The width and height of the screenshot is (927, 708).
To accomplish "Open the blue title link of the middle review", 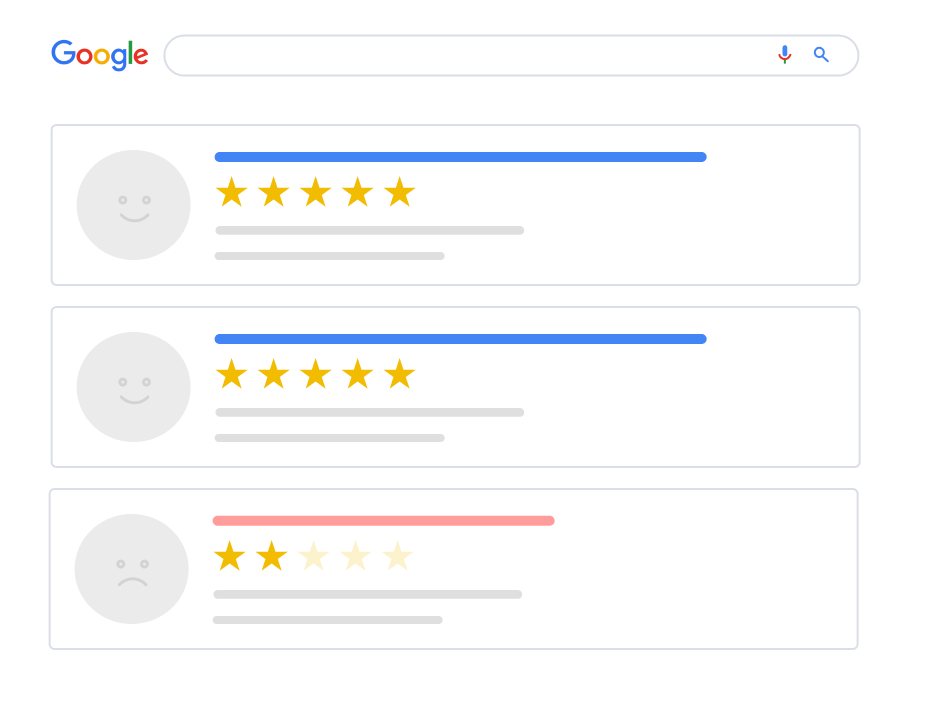I will coord(460,339).
